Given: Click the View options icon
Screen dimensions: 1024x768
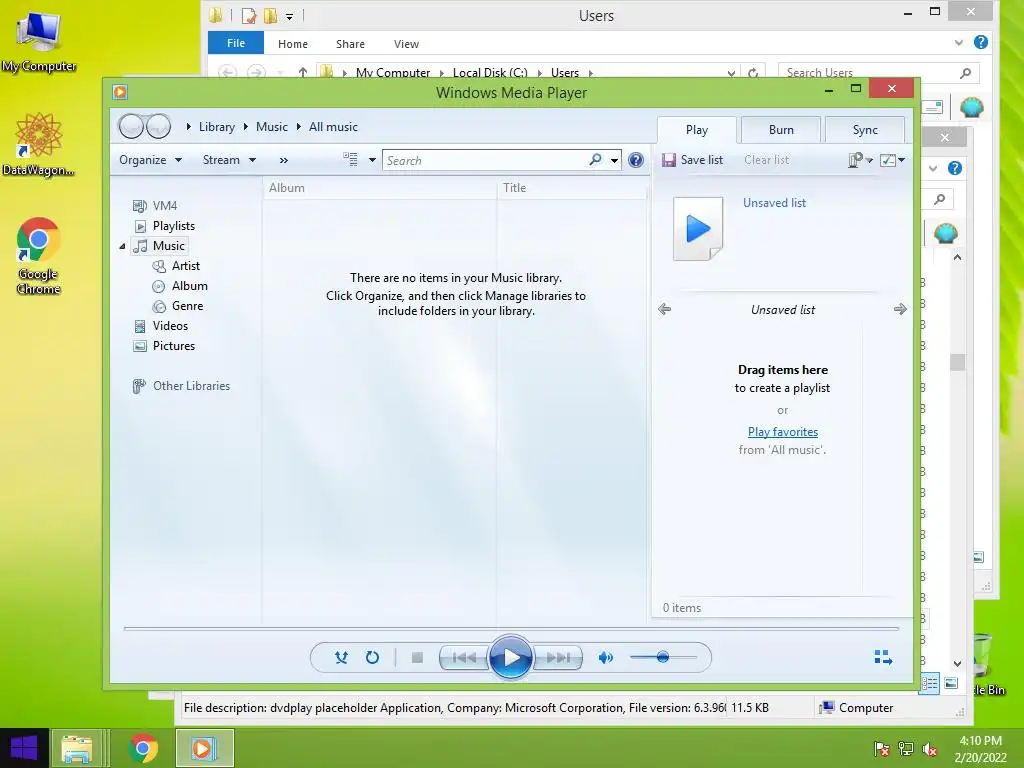Looking at the screenshot, I should pyautogui.click(x=351, y=159).
